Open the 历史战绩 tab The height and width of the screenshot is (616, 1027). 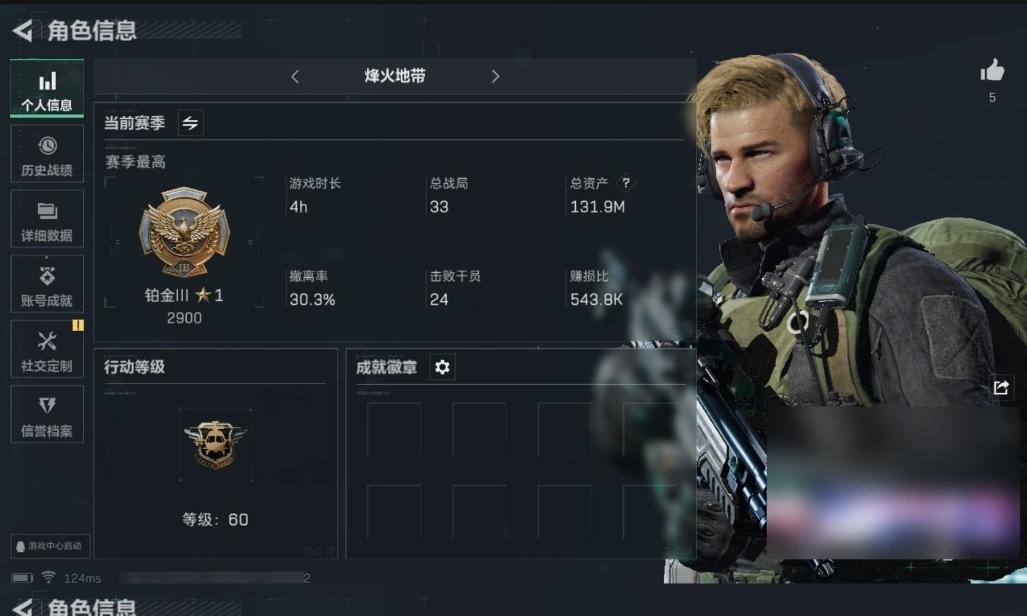click(47, 154)
